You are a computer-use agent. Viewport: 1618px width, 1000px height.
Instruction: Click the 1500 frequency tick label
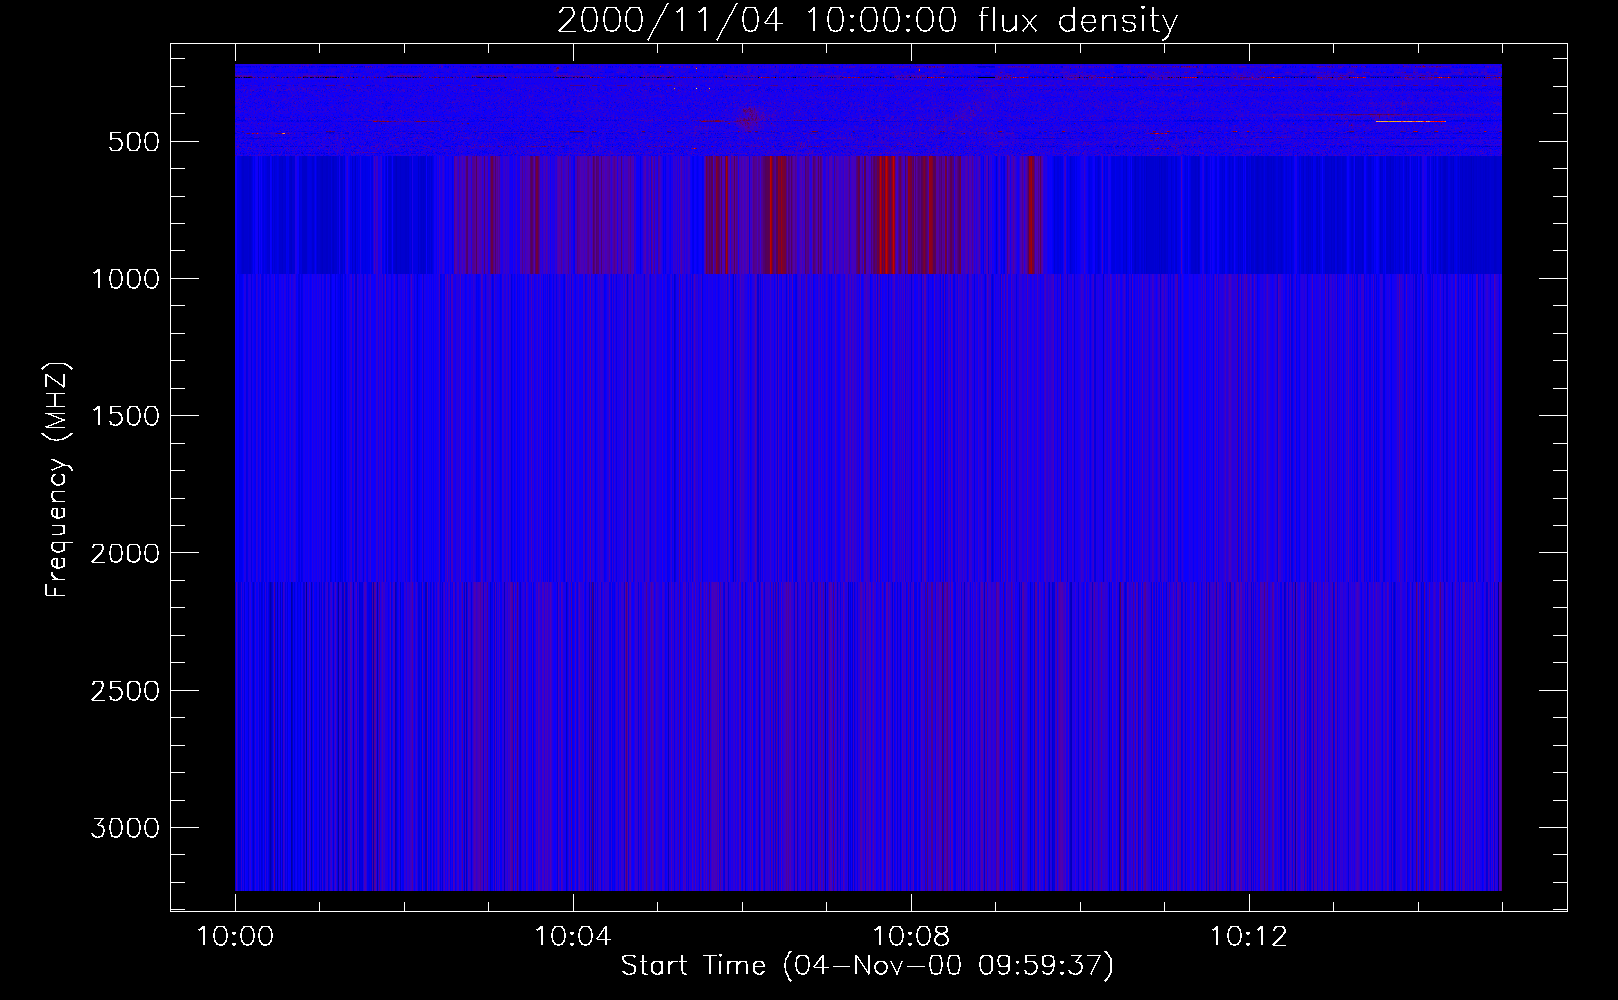click(x=125, y=416)
